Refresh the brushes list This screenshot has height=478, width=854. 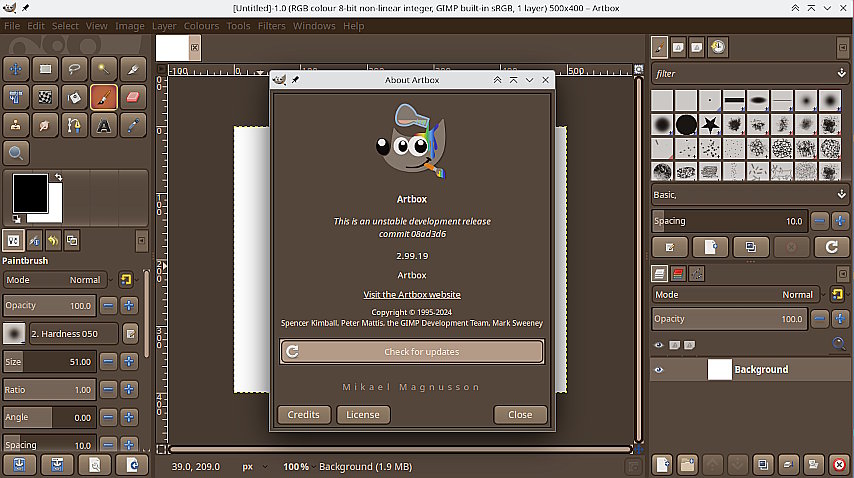pyautogui.click(x=832, y=247)
